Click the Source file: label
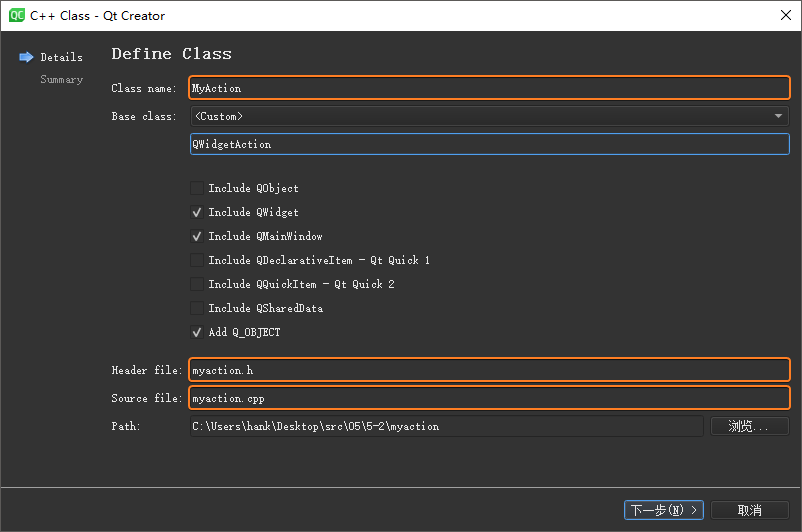802x532 pixels. click(147, 398)
